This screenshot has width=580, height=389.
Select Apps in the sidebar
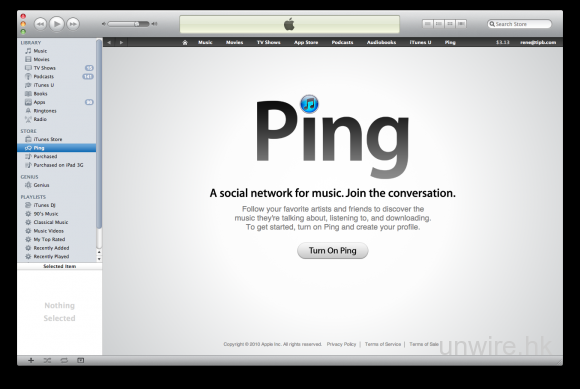coord(57,102)
